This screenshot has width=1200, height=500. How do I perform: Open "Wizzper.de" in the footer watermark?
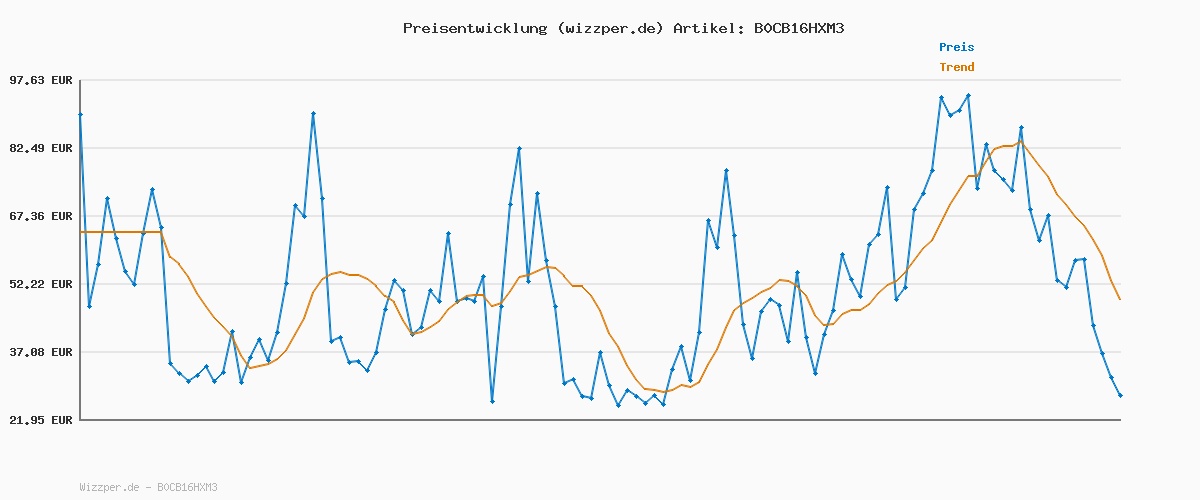109,487
